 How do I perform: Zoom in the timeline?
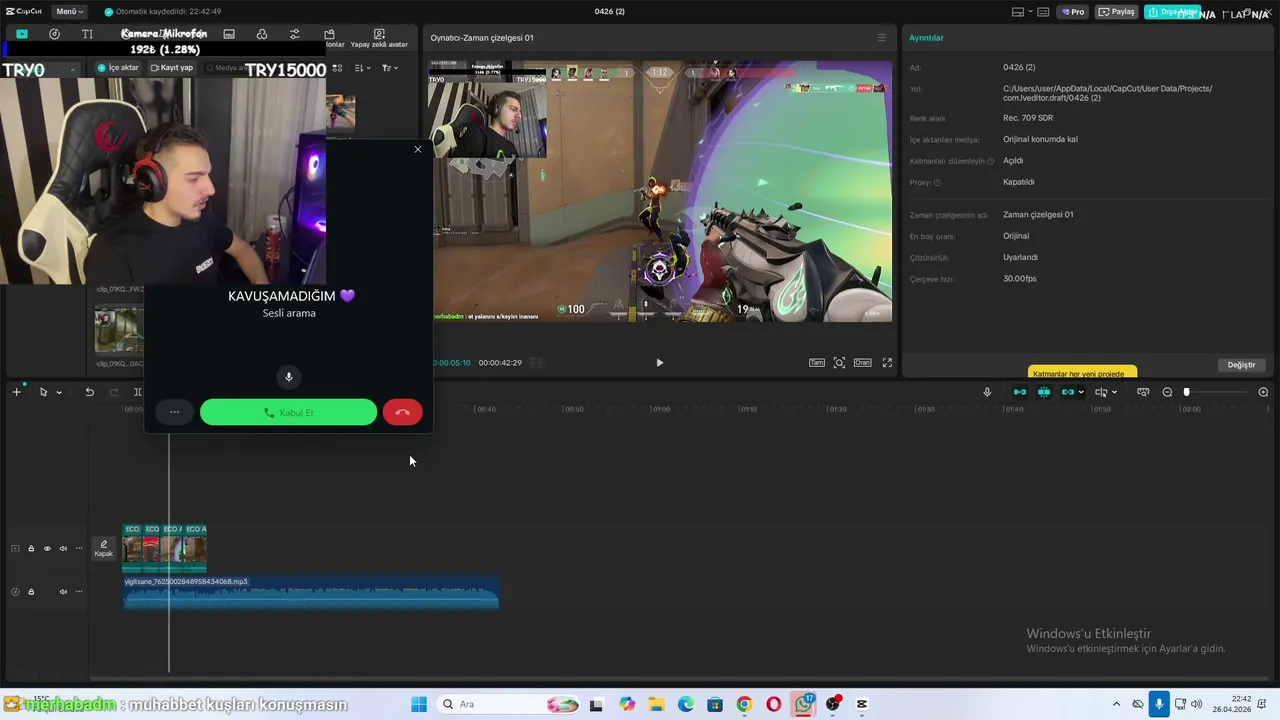tap(1263, 392)
